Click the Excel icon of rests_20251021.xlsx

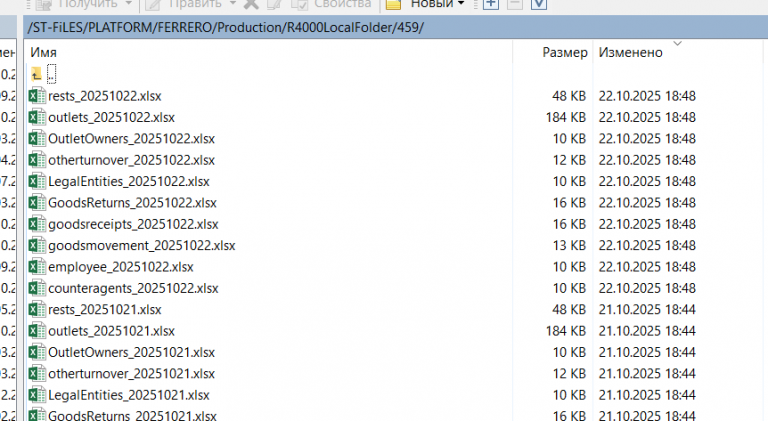37,309
